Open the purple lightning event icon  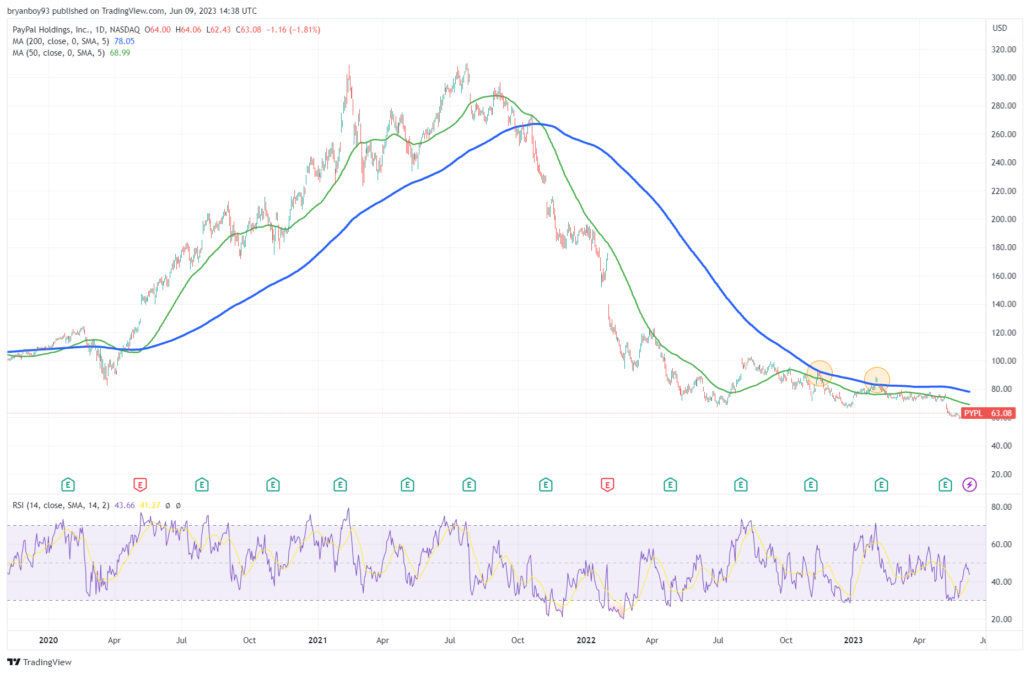tap(967, 483)
